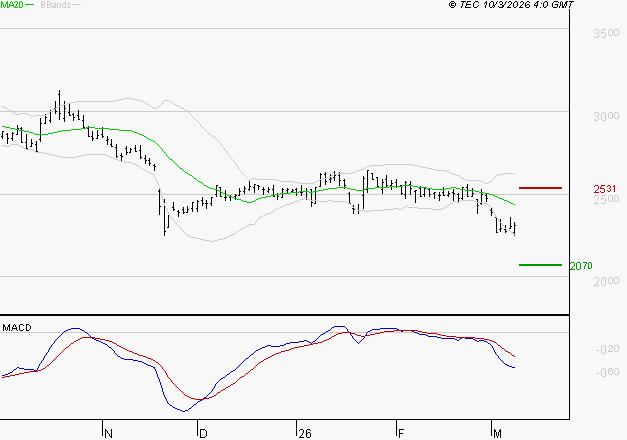Click the 26 year axis marker
This screenshot has width=627, height=440.
[x=305, y=434]
